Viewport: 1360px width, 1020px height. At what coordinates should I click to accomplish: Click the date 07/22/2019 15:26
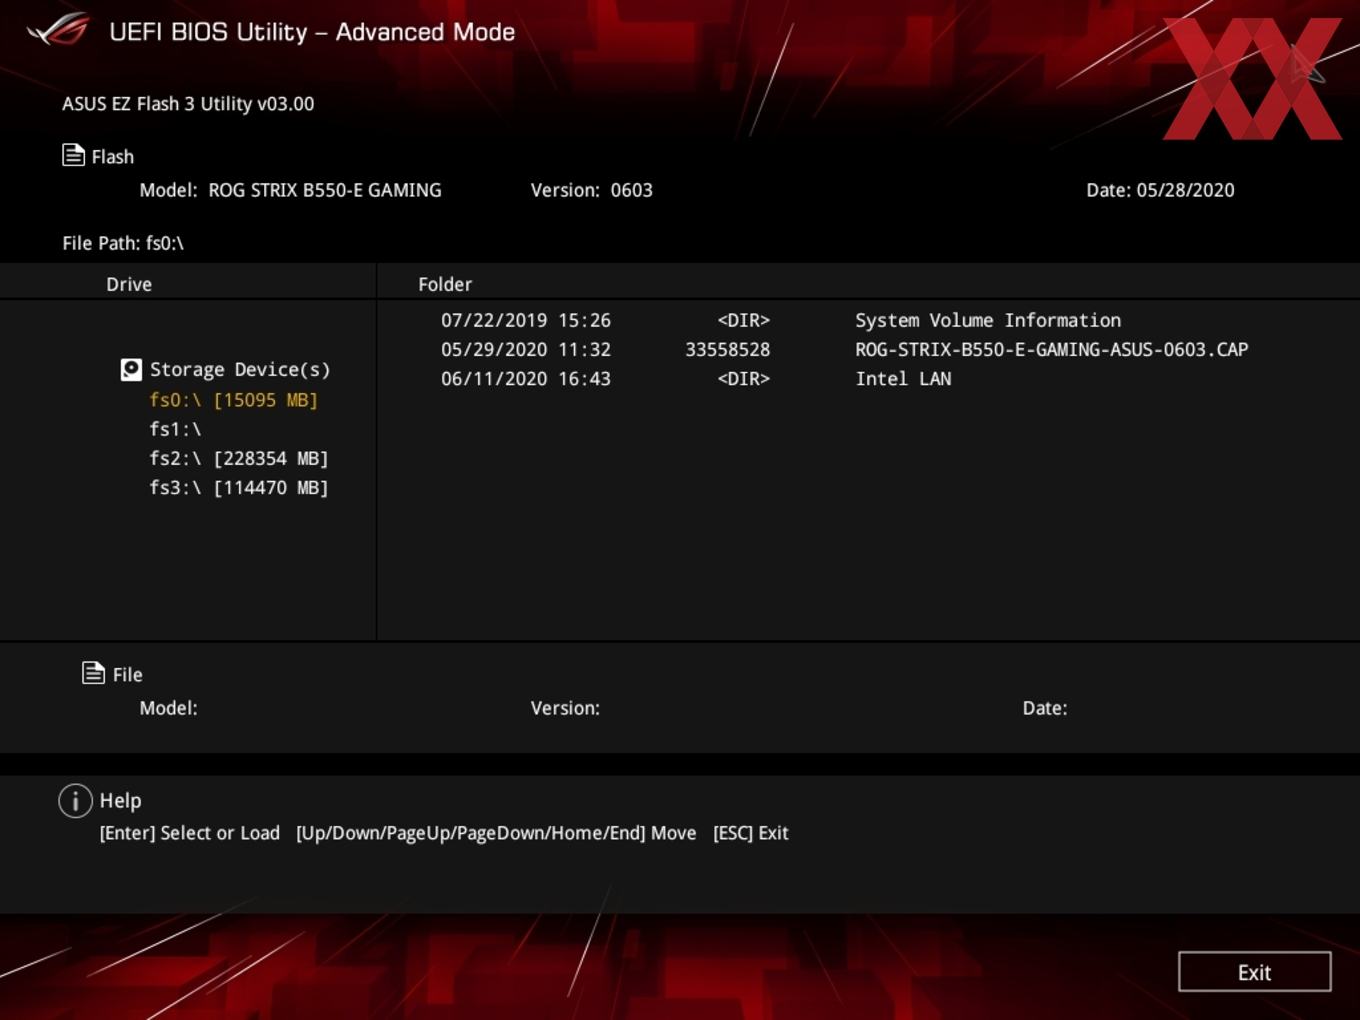click(526, 320)
